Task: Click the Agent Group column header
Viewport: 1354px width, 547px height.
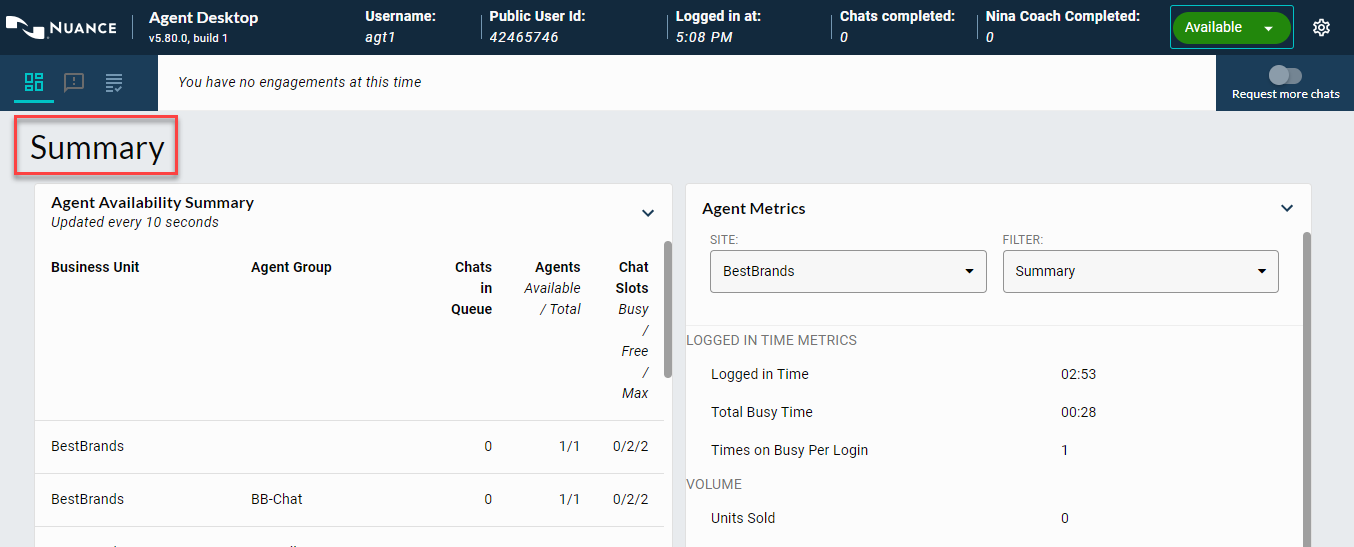Action: click(291, 267)
